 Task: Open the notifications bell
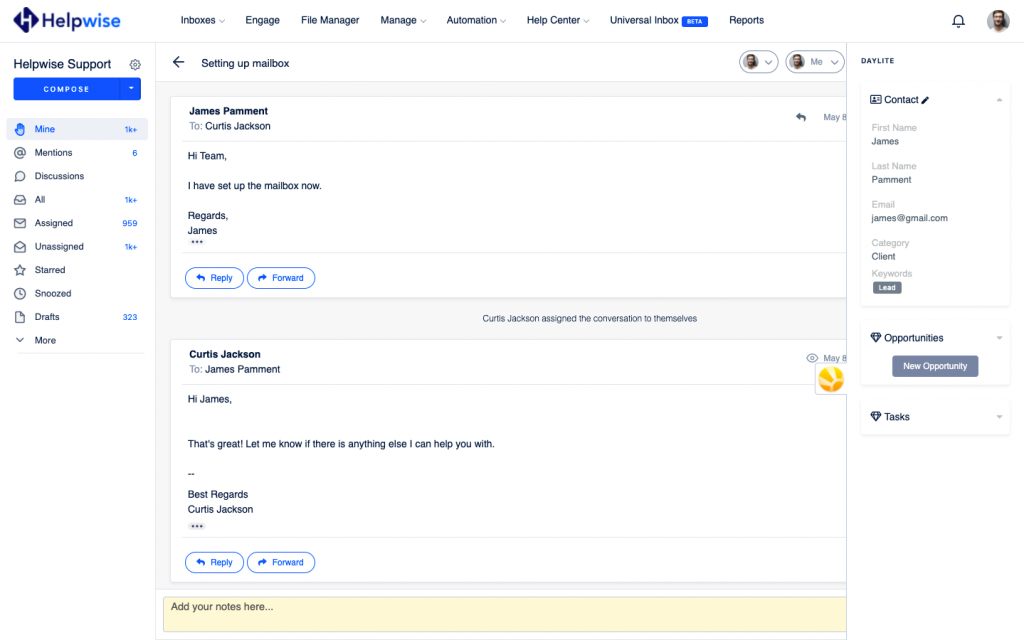pos(958,21)
